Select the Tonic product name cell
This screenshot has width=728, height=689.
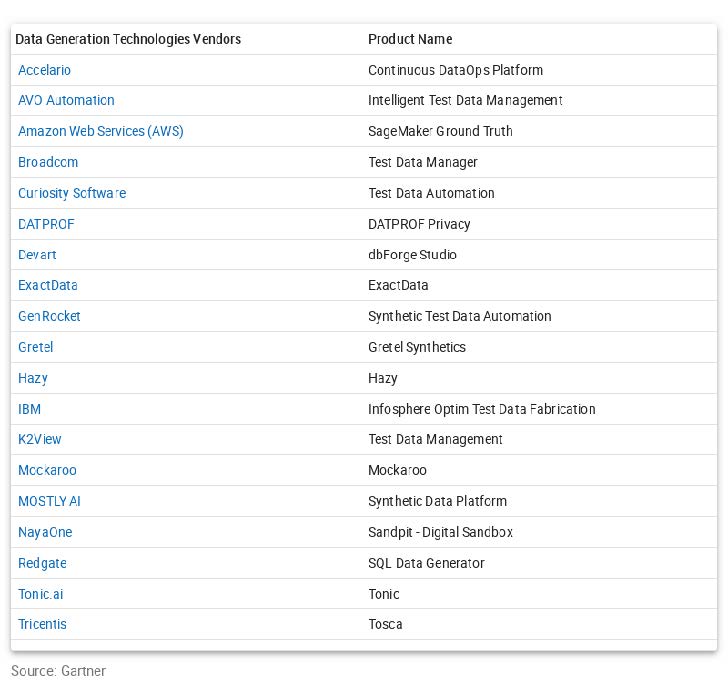click(x=384, y=594)
